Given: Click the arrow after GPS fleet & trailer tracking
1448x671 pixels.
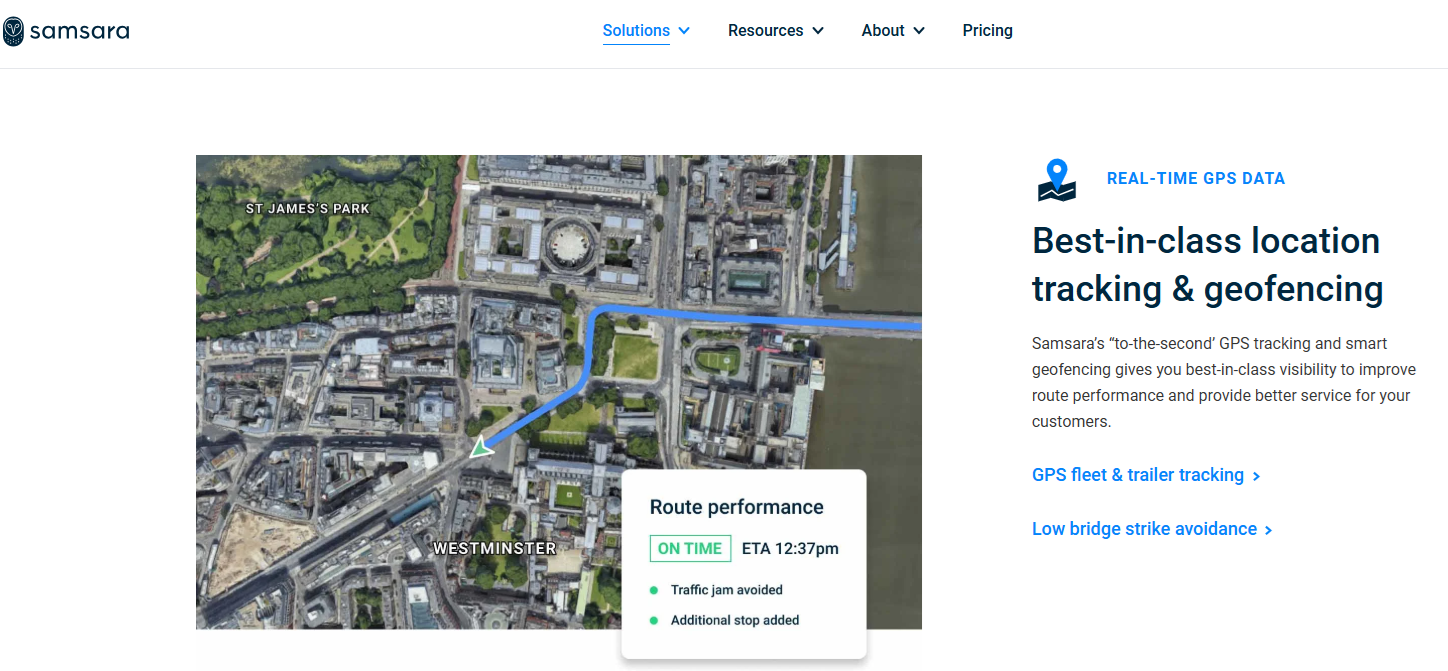Looking at the screenshot, I should [1257, 476].
